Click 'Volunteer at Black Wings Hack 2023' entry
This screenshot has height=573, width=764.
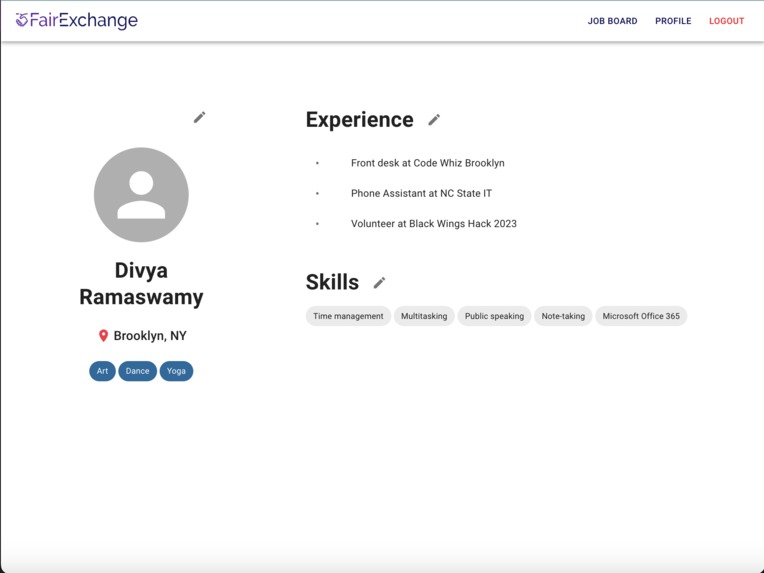pyautogui.click(x=434, y=224)
